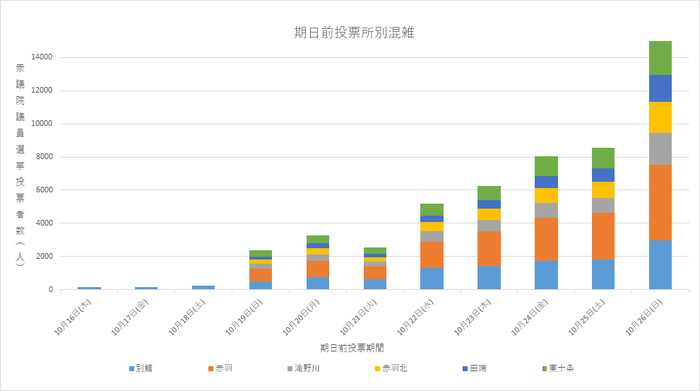Select the green segment of the 10月19日 bar

[x=261, y=254]
